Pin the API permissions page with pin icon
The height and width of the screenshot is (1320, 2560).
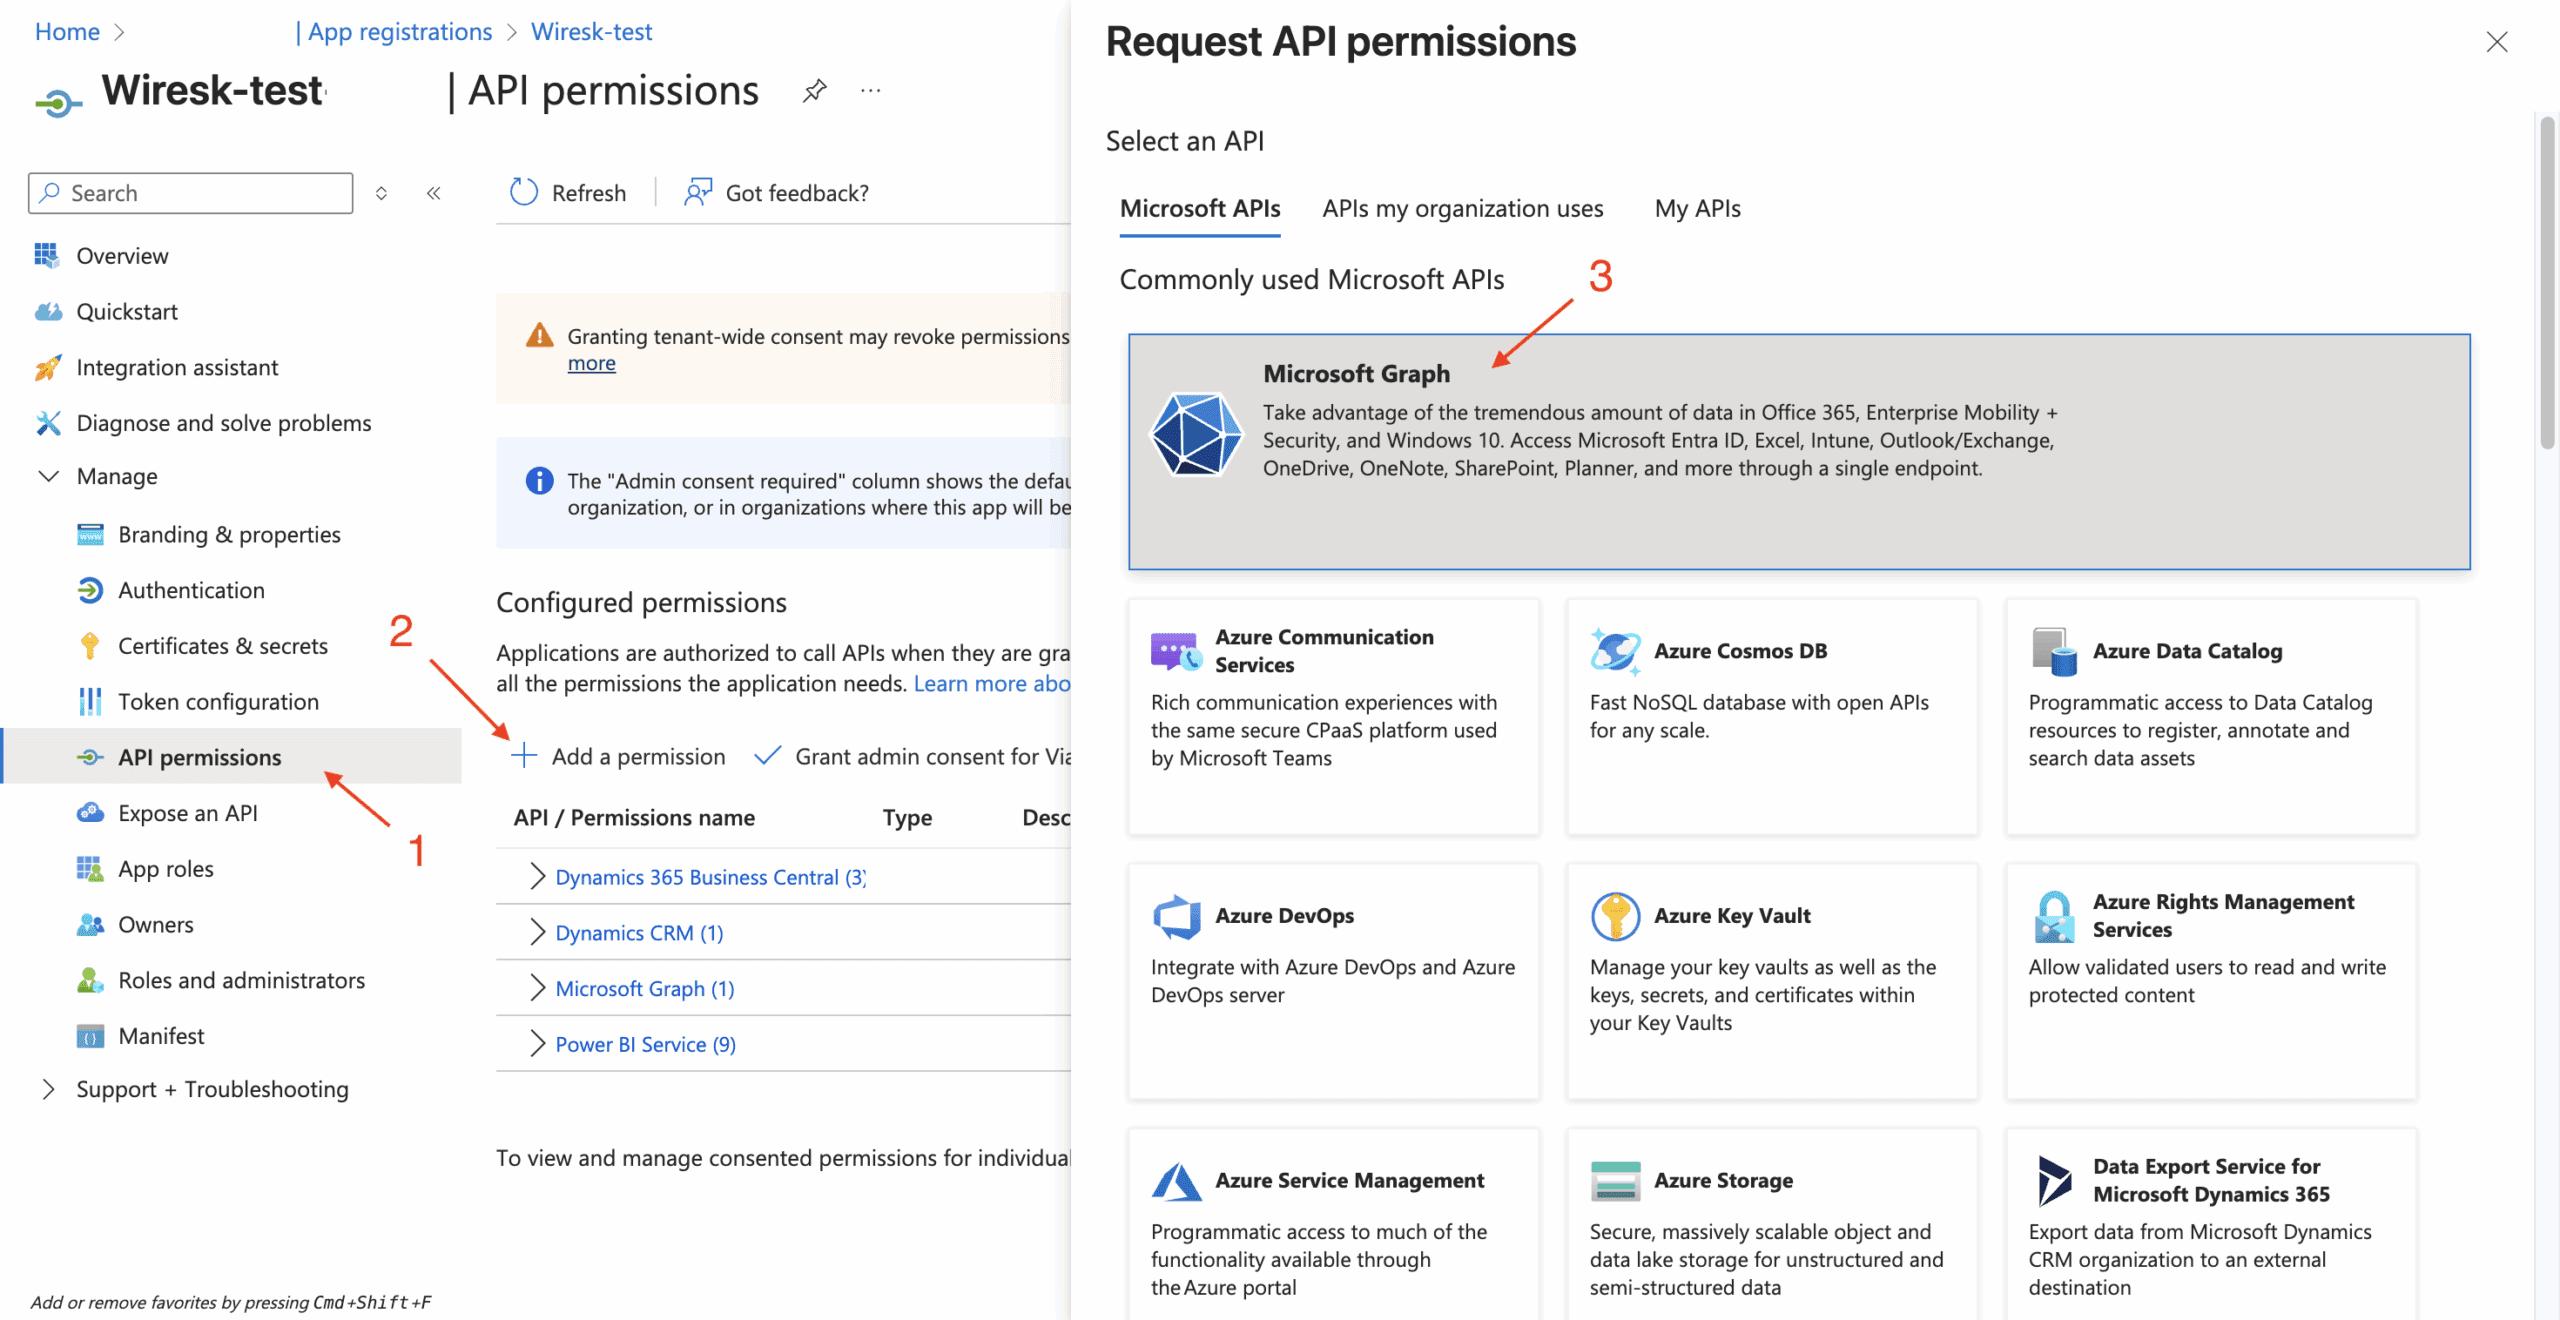[x=815, y=91]
